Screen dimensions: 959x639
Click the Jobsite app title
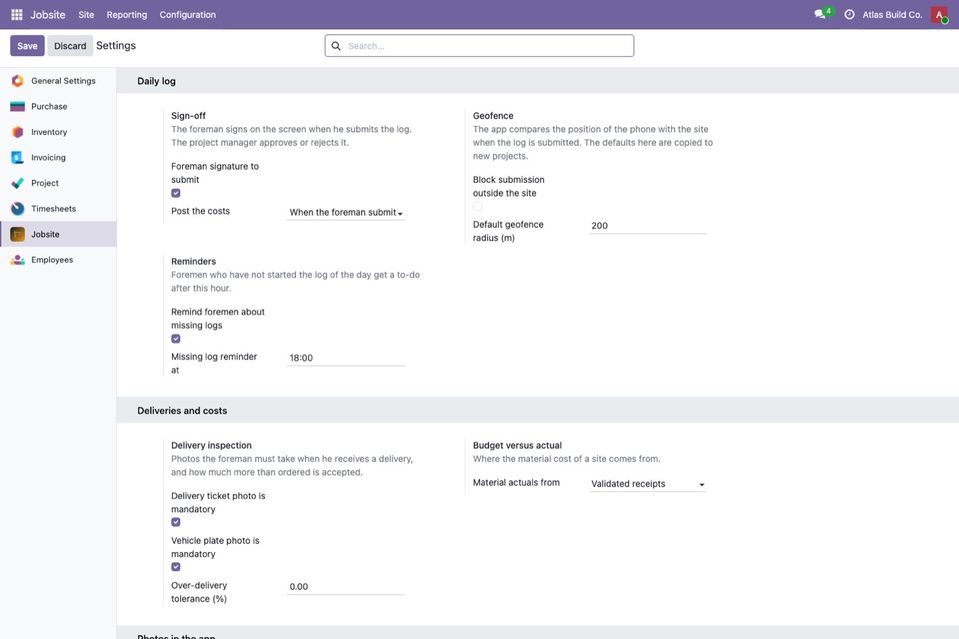48,15
